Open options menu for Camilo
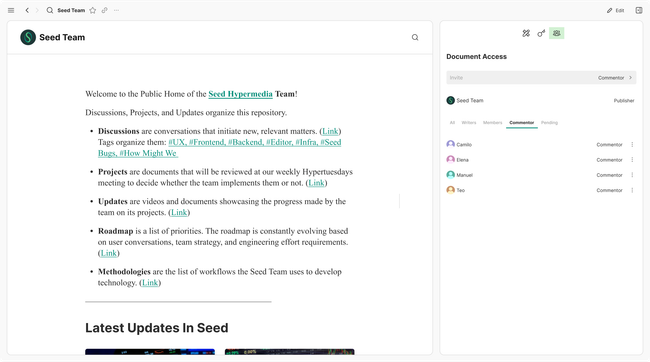650x362 pixels. [632, 145]
